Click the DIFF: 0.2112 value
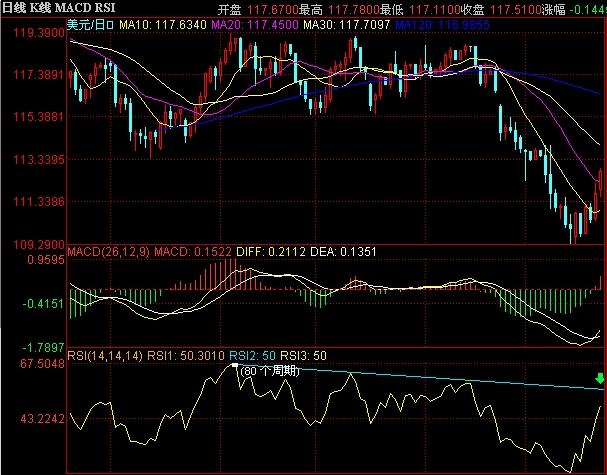The height and width of the screenshot is (475, 607). tap(271, 252)
